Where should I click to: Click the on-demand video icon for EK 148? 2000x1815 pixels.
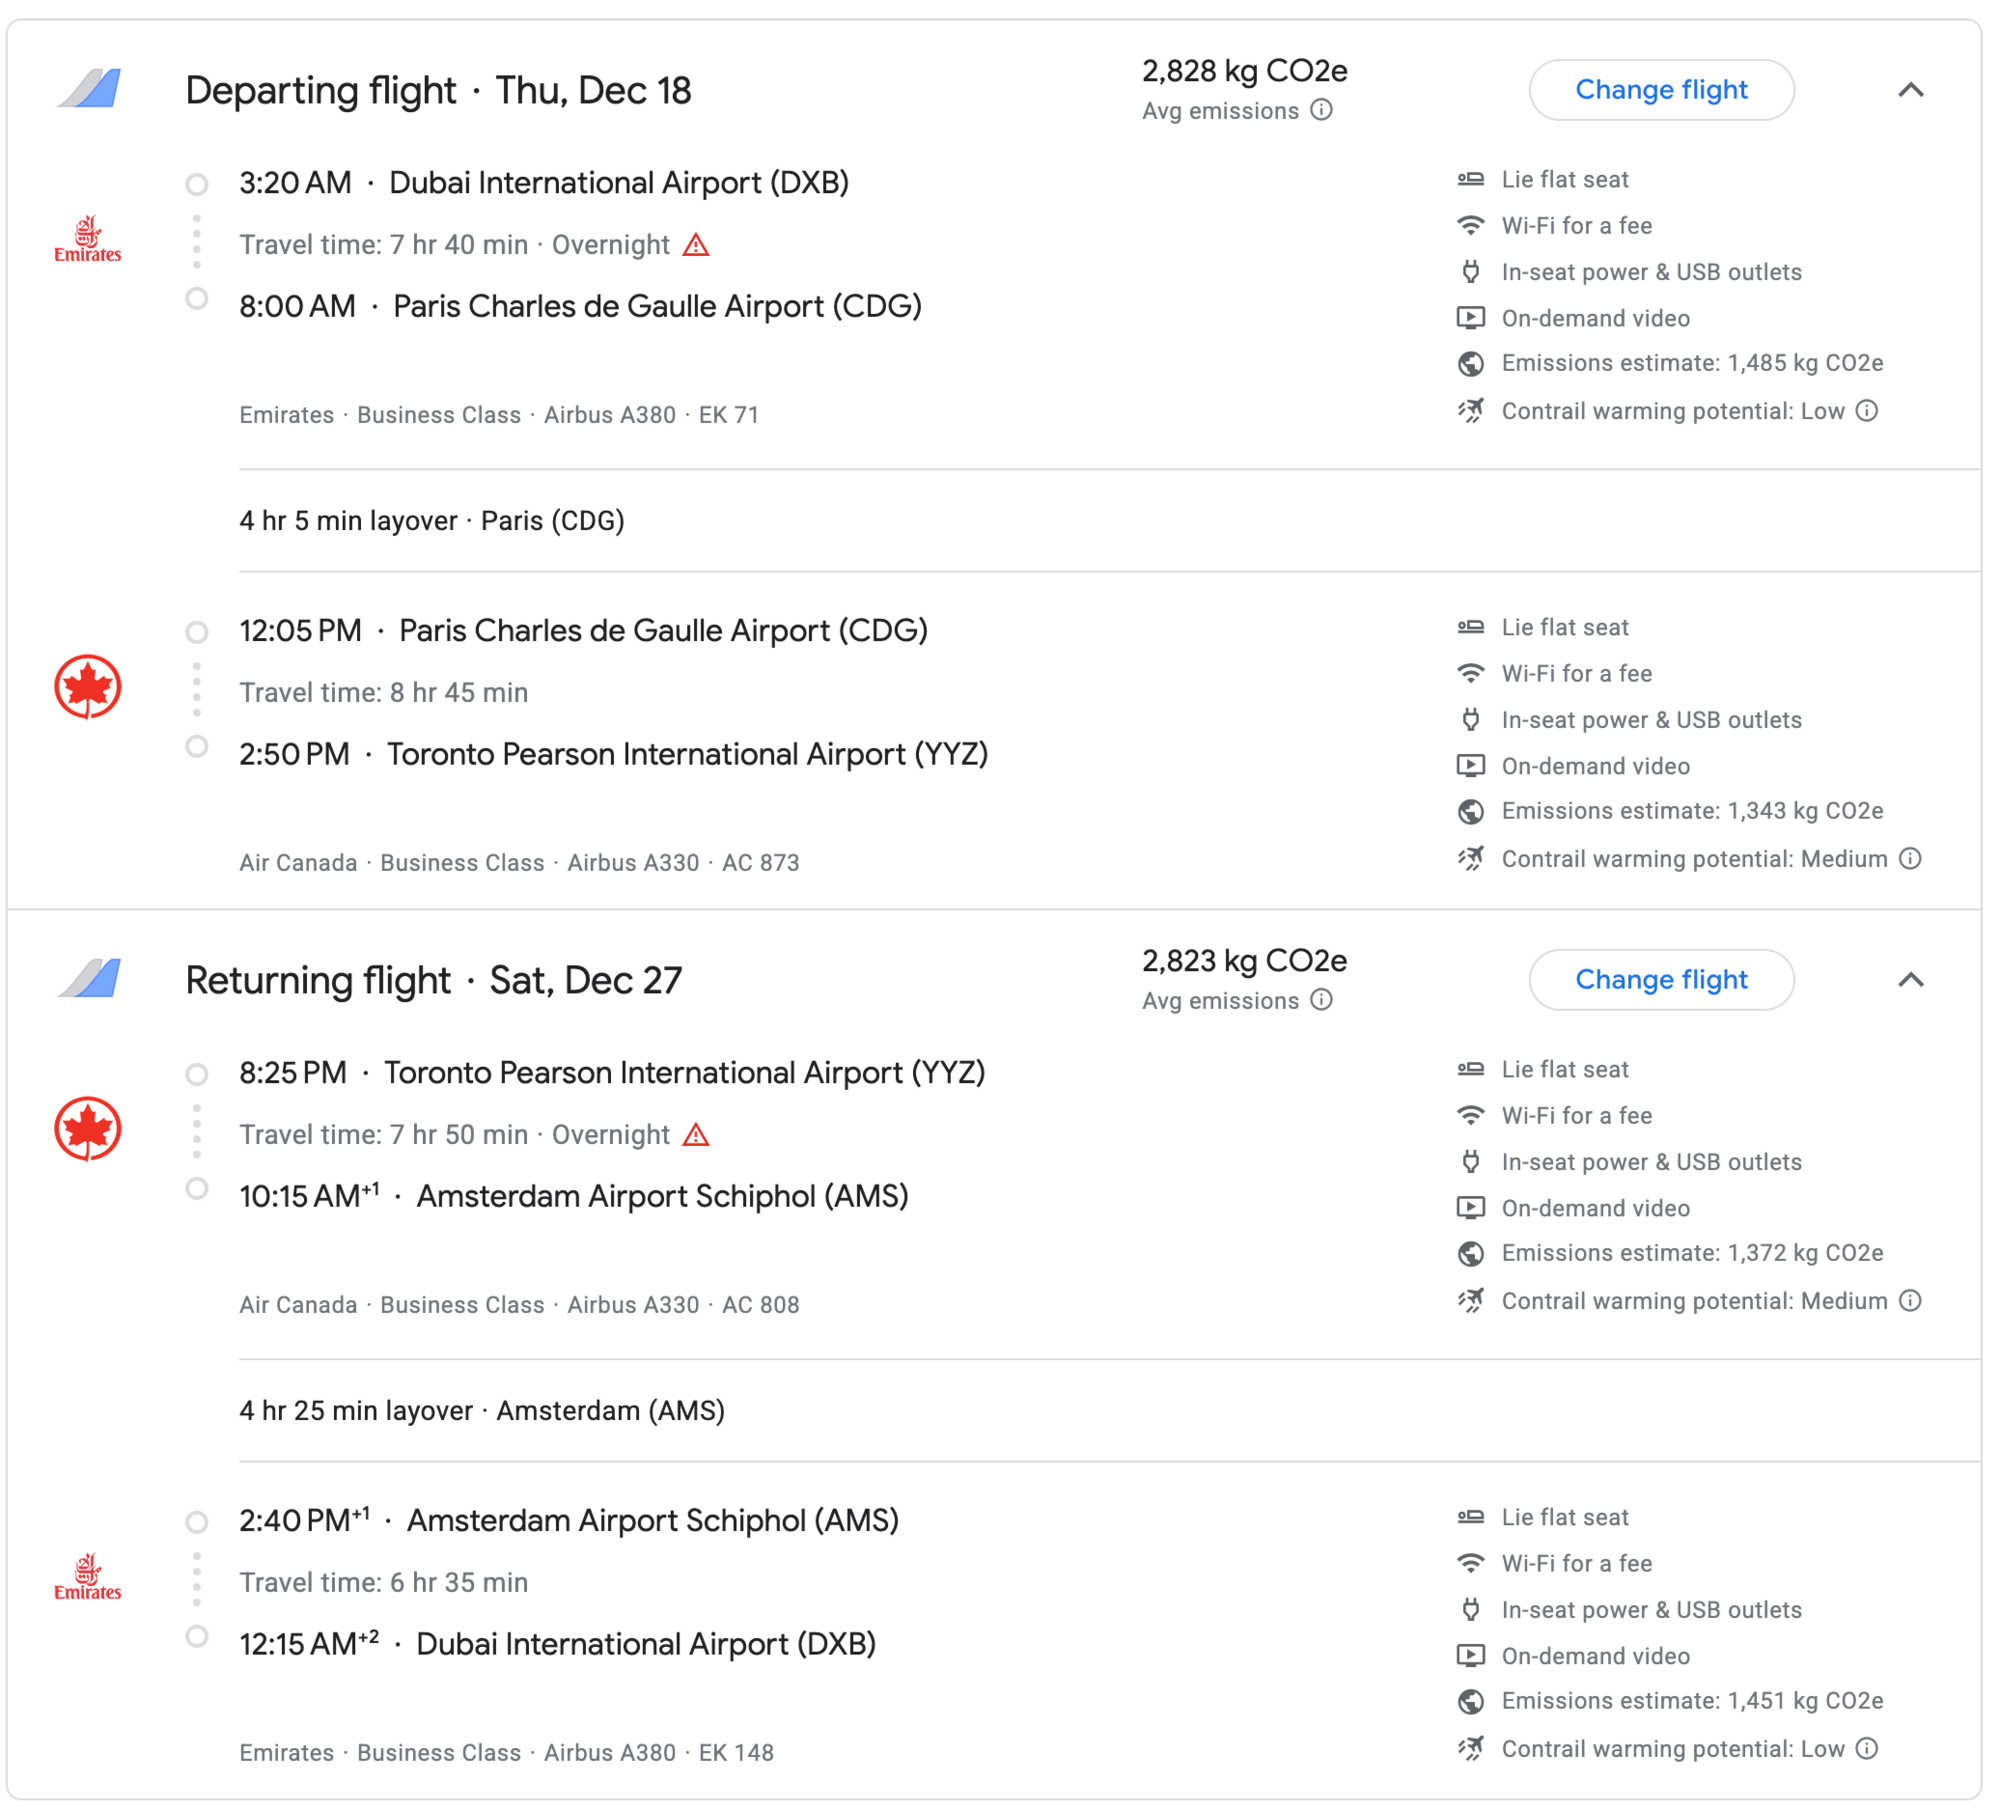coord(1470,1656)
